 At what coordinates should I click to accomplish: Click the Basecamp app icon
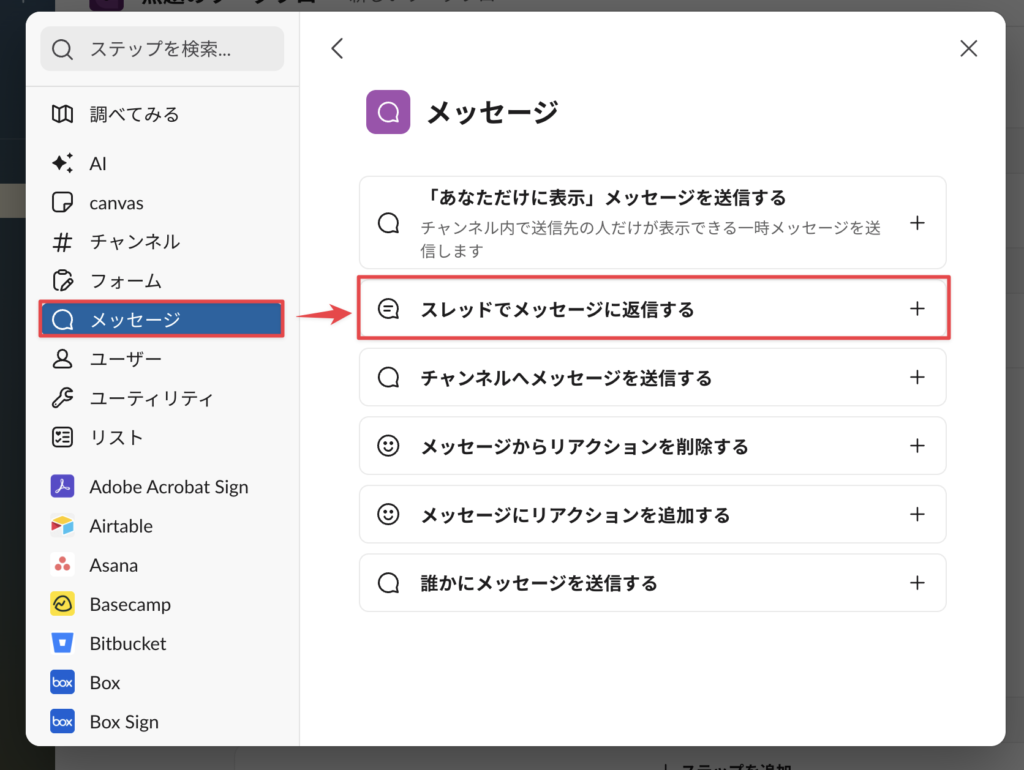pyautogui.click(x=62, y=604)
